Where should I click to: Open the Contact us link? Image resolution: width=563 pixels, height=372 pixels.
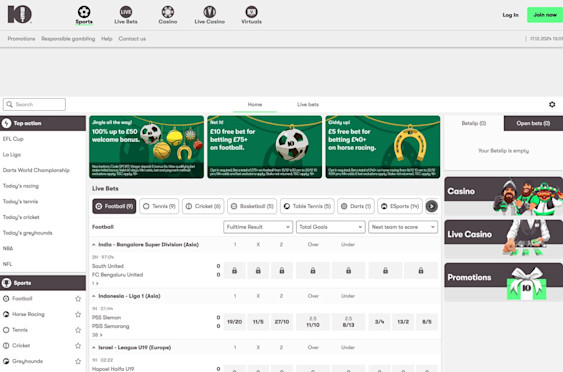[x=132, y=38]
